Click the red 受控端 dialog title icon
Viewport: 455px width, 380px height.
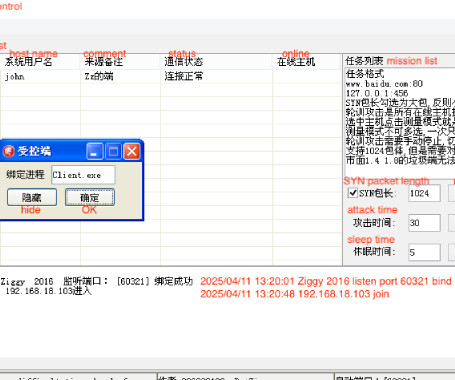(9, 151)
